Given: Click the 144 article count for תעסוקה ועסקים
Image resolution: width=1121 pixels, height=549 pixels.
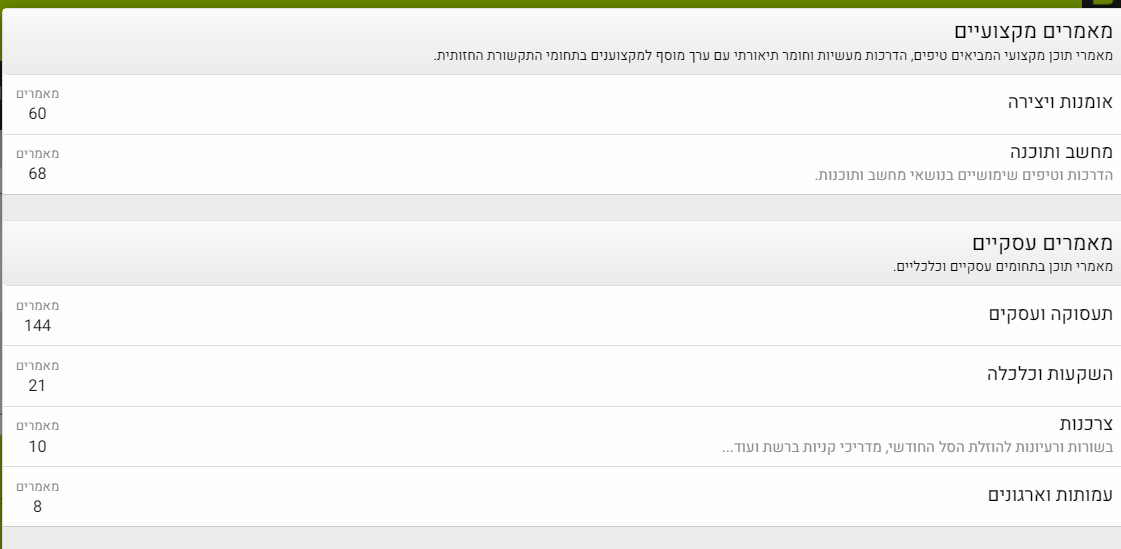Looking at the screenshot, I should click(37, 325).
